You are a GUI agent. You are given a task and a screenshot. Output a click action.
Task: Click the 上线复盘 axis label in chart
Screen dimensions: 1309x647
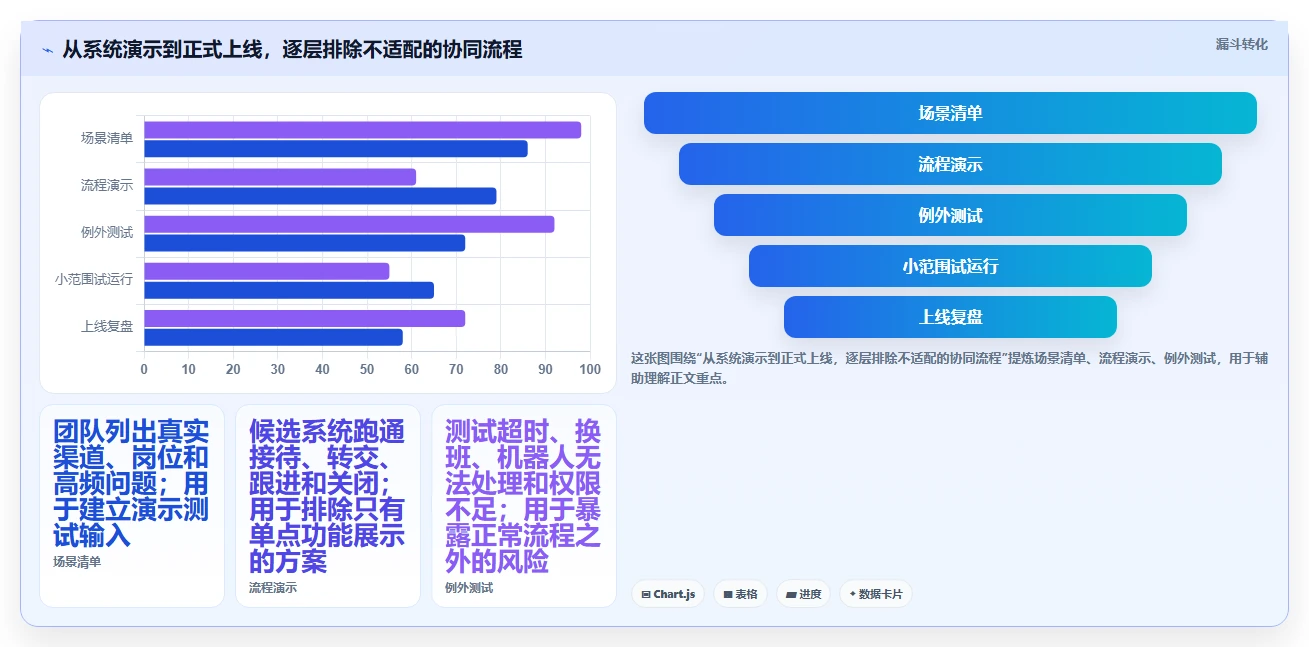coord(107,326)
